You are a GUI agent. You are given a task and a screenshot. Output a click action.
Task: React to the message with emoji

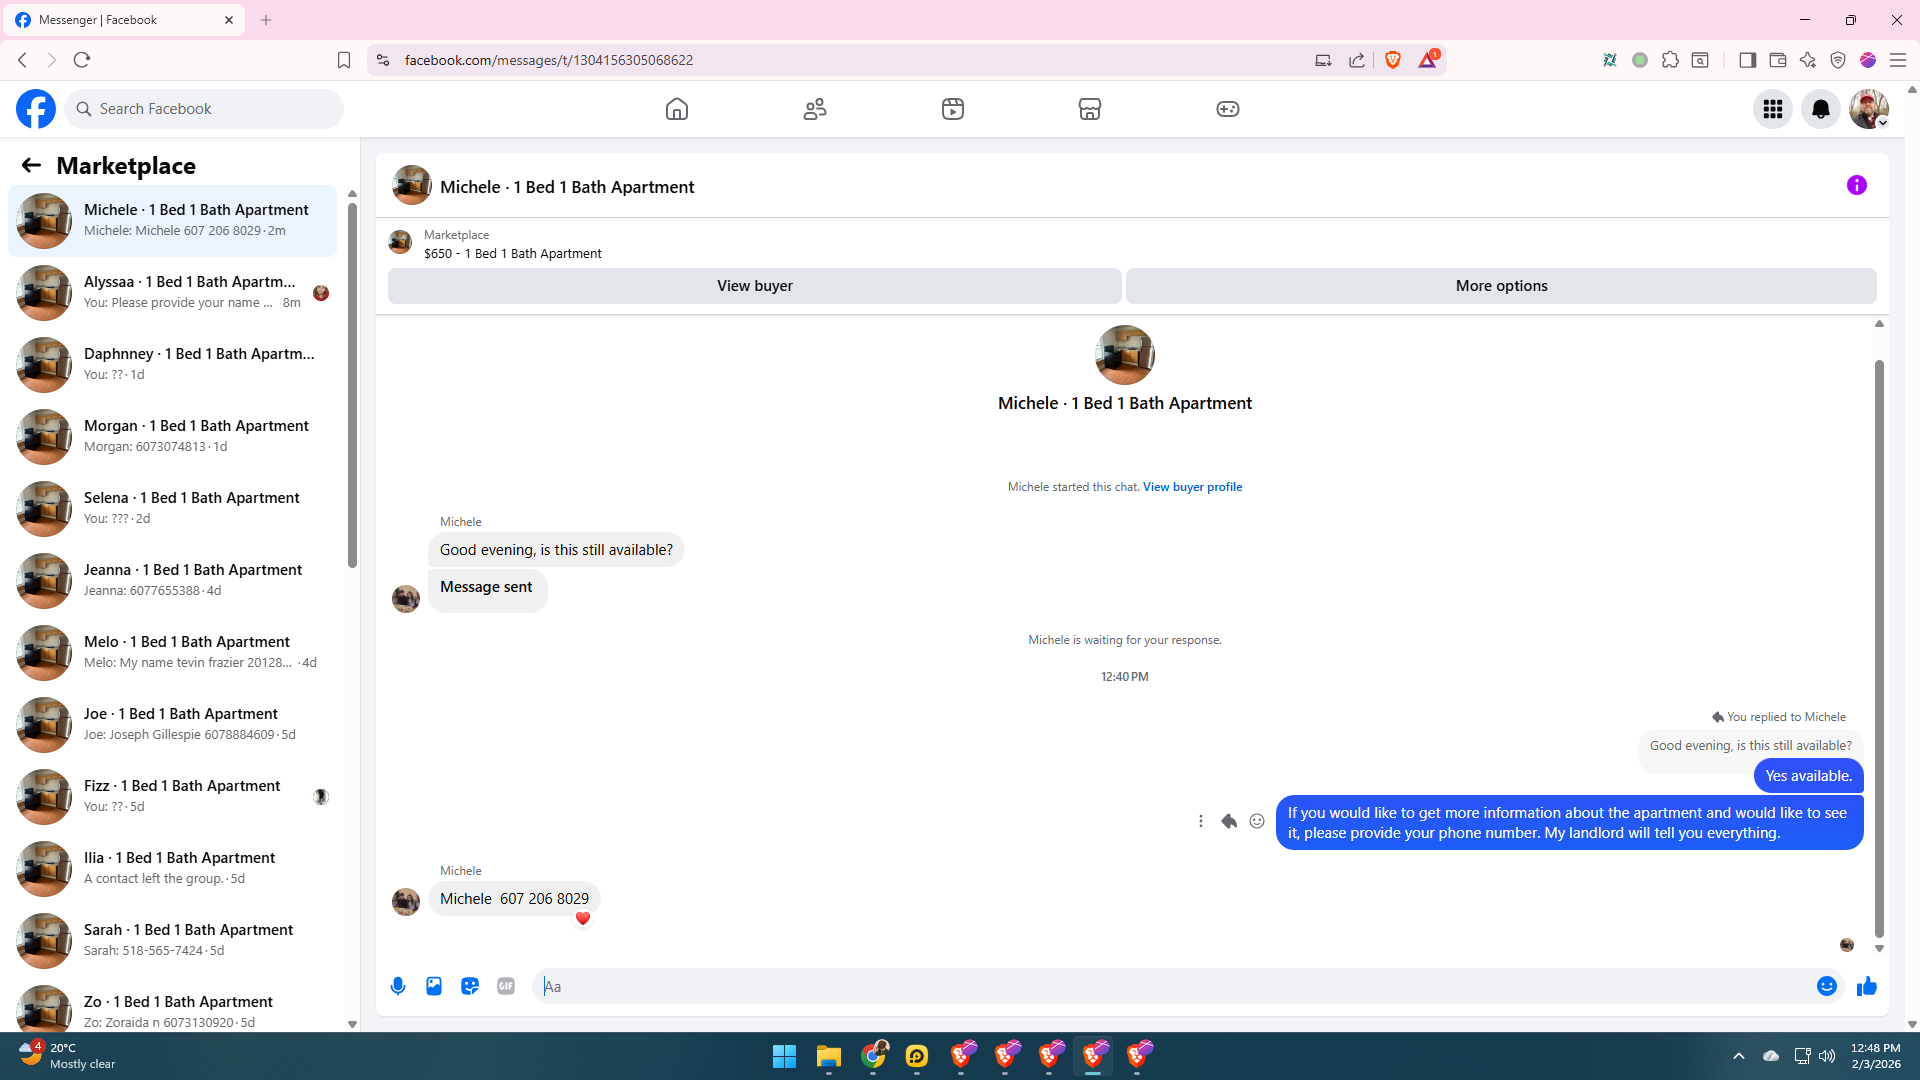[x=1257, y=821]
